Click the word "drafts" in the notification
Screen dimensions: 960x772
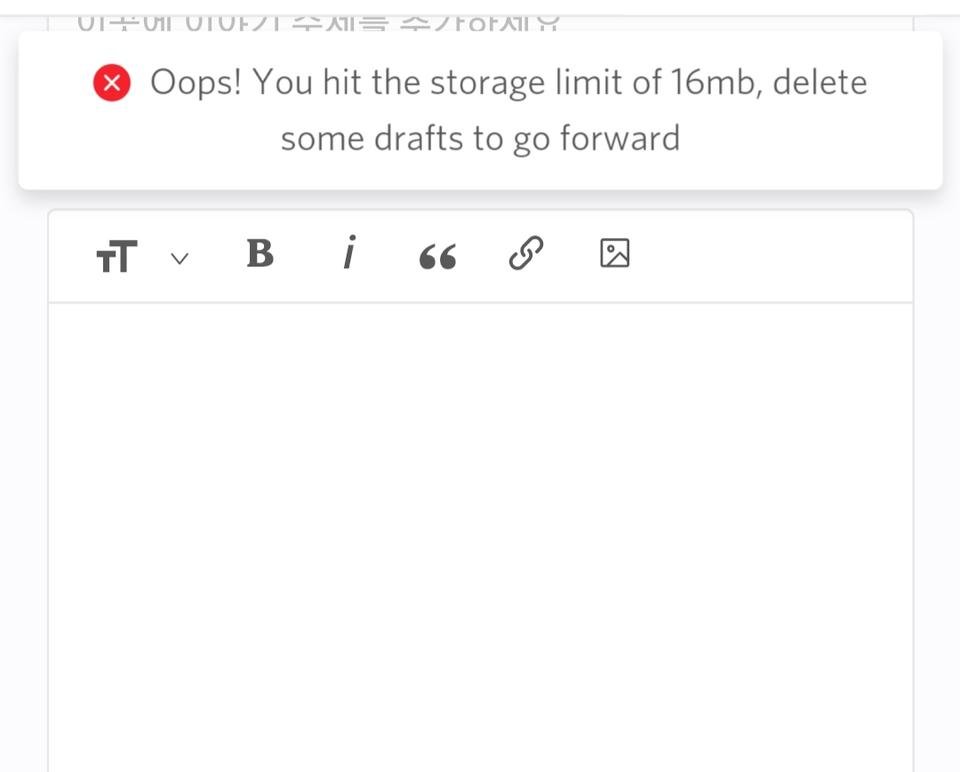[420, 138]
